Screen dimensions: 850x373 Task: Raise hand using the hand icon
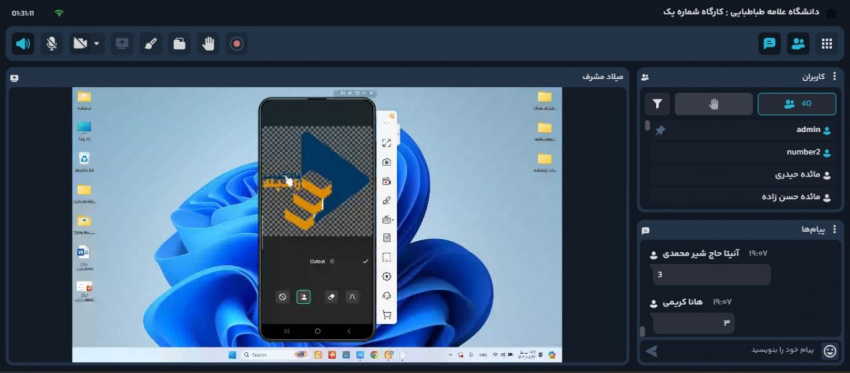tap(208, 44)
